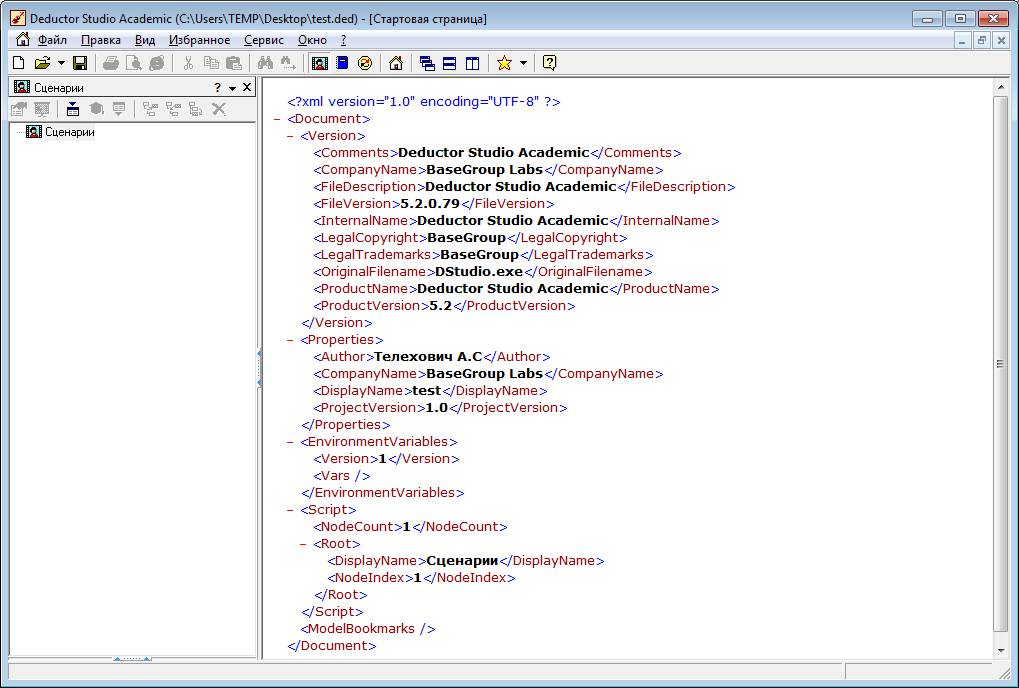Collapse the Root XML node

[x=303, y=544]
